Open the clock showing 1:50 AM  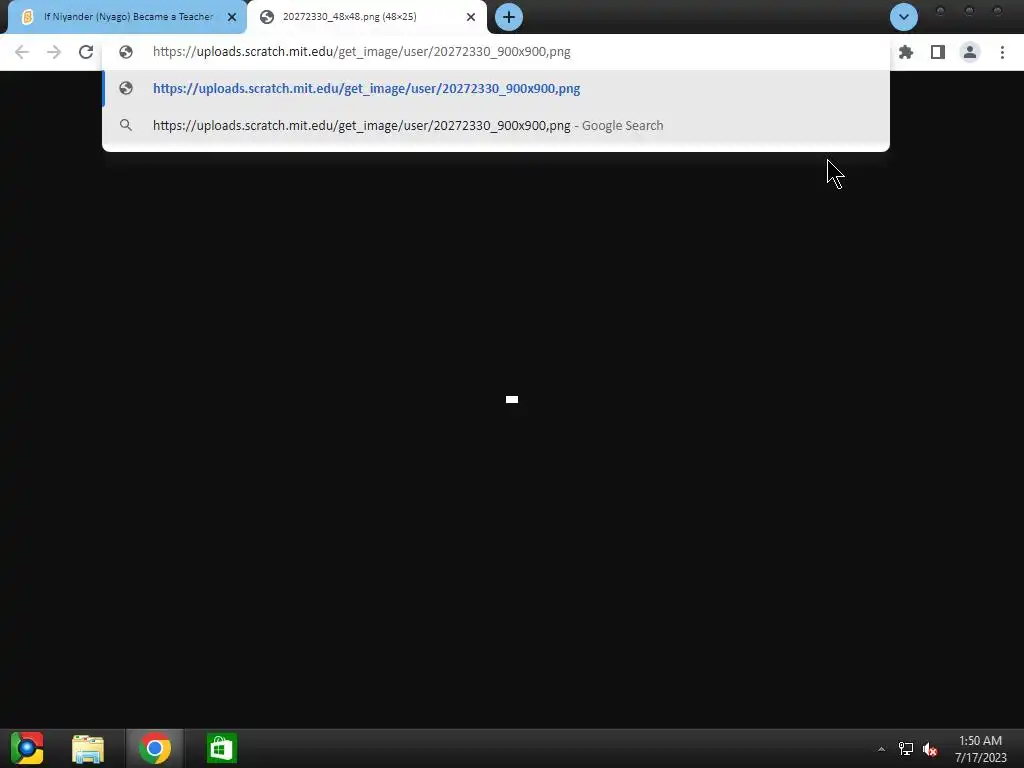click(980, 748)
